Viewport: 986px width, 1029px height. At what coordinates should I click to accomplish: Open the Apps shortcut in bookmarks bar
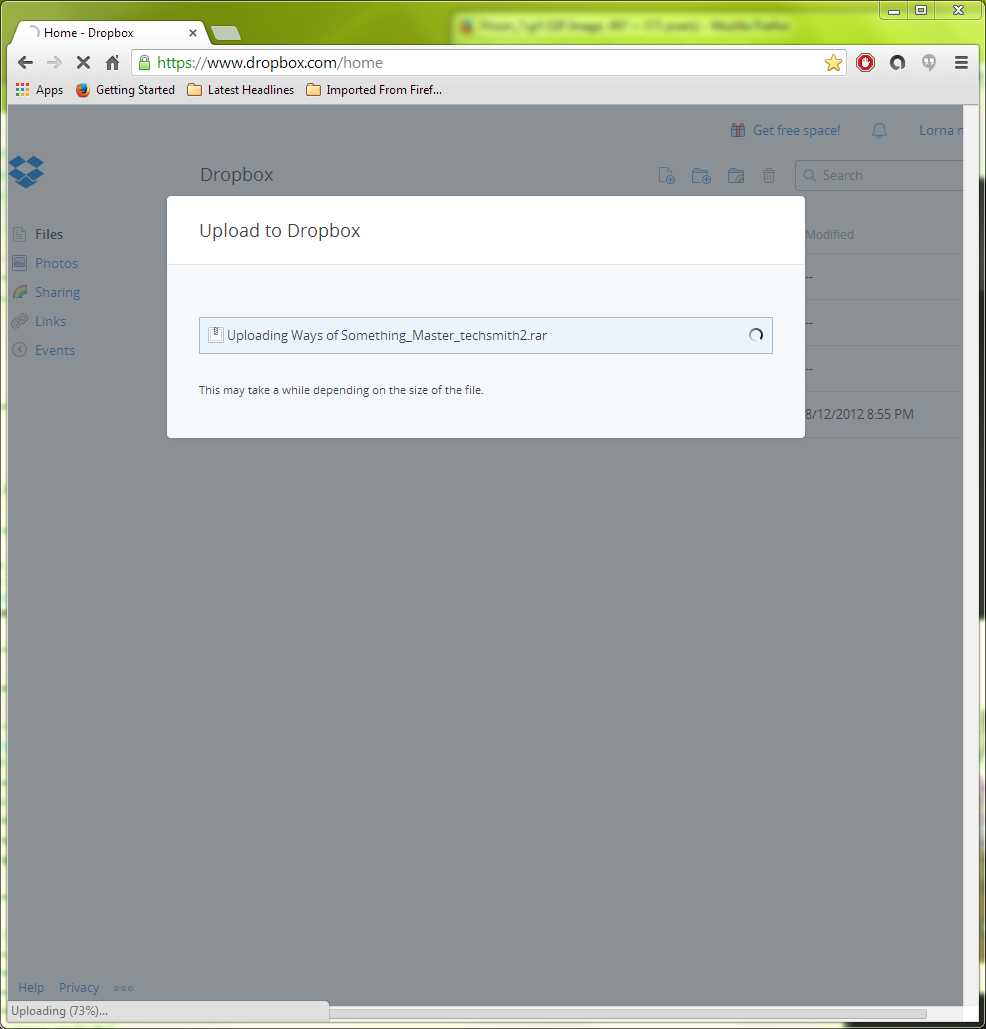[39, 90]
